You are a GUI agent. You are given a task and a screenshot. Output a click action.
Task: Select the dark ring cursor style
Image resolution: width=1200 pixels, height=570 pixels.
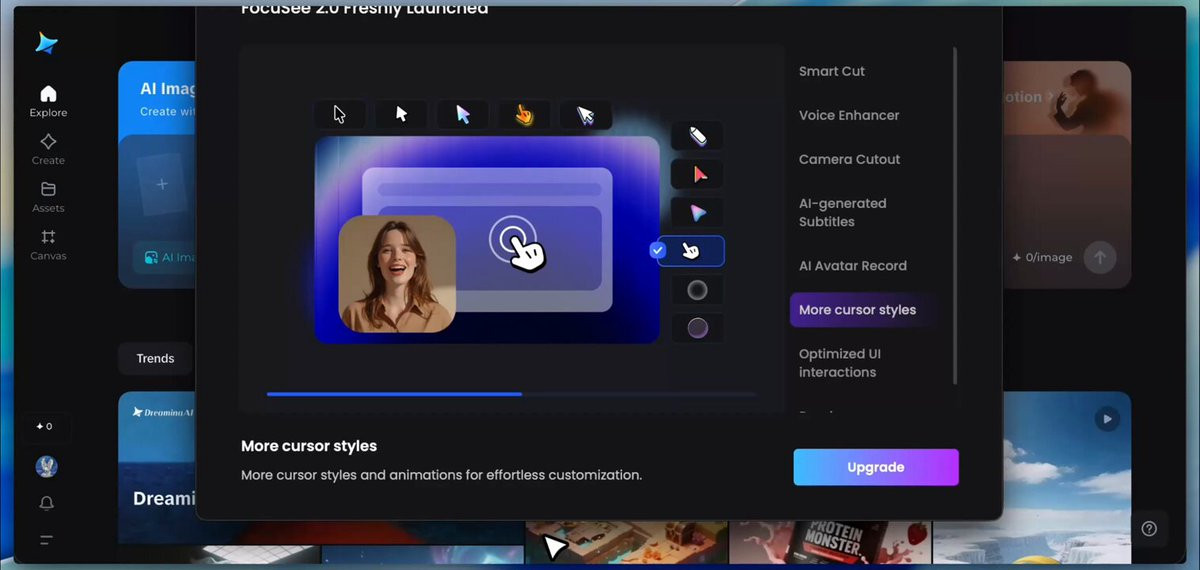tap(697, 290)
